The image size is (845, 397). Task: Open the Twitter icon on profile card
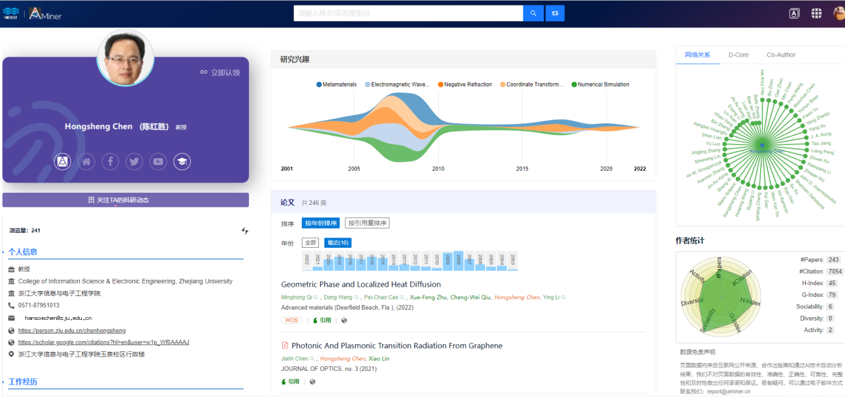tap(134, 161)
